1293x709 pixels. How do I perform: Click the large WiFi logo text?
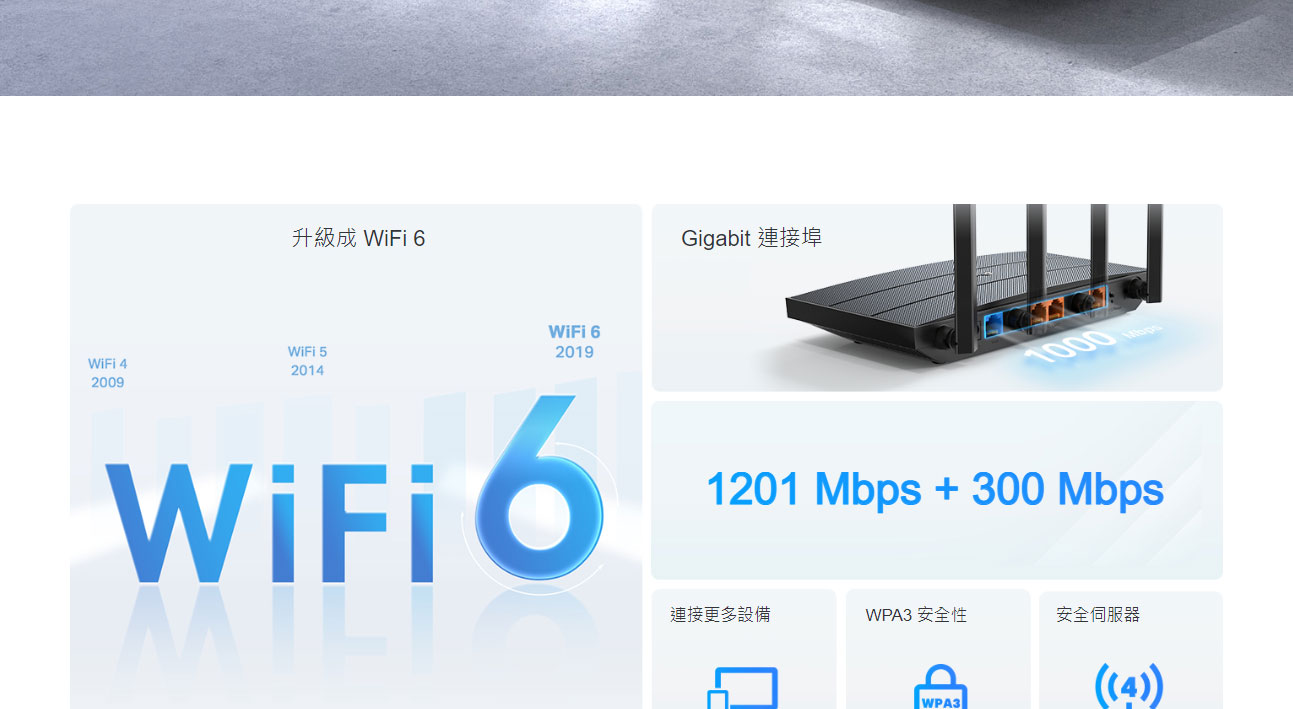tap(271, 523)
